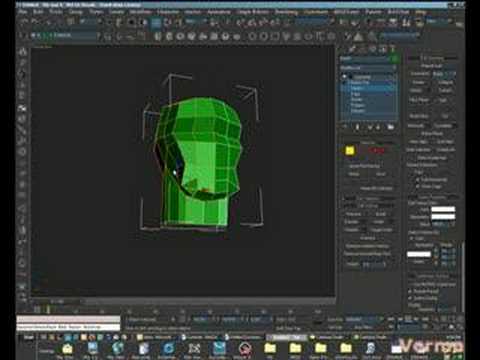Click the Detach button
480x360 pixels.
click(x=445, y=90)
